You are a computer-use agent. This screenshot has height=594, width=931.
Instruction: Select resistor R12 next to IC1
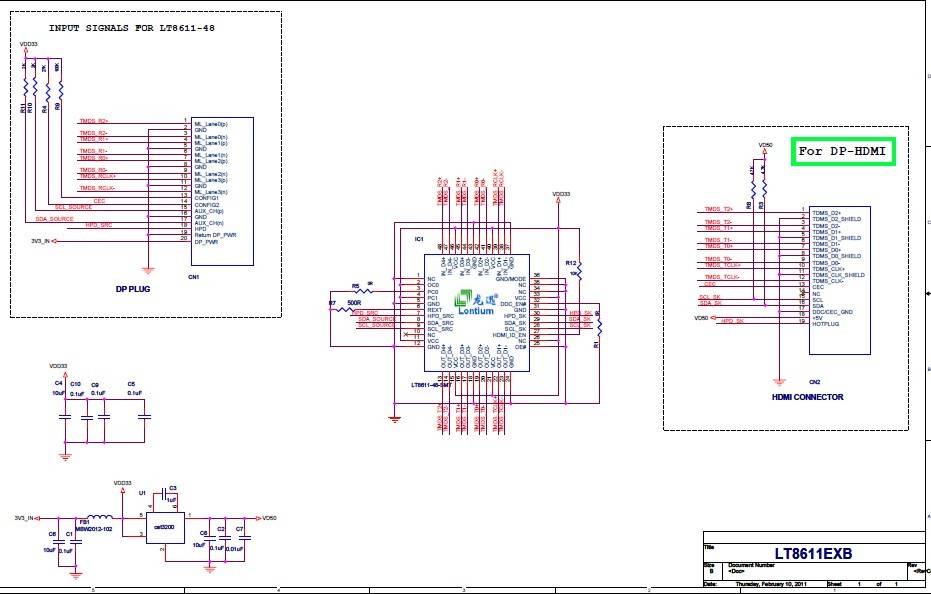pyautogui.click(x=579, y=269)
